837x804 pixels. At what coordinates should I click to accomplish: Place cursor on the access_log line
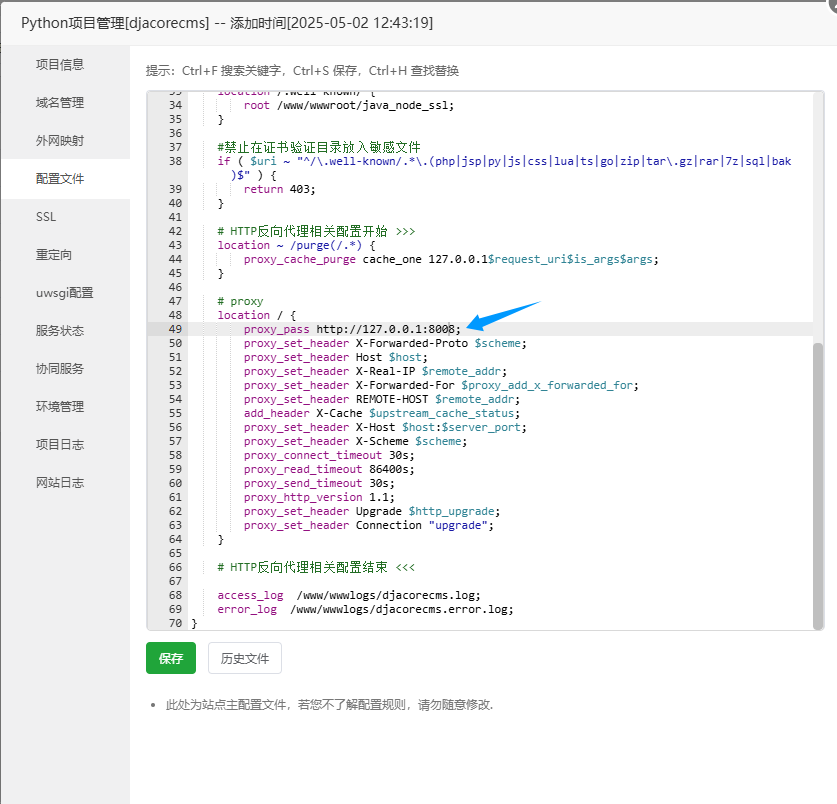pos(348,595)
